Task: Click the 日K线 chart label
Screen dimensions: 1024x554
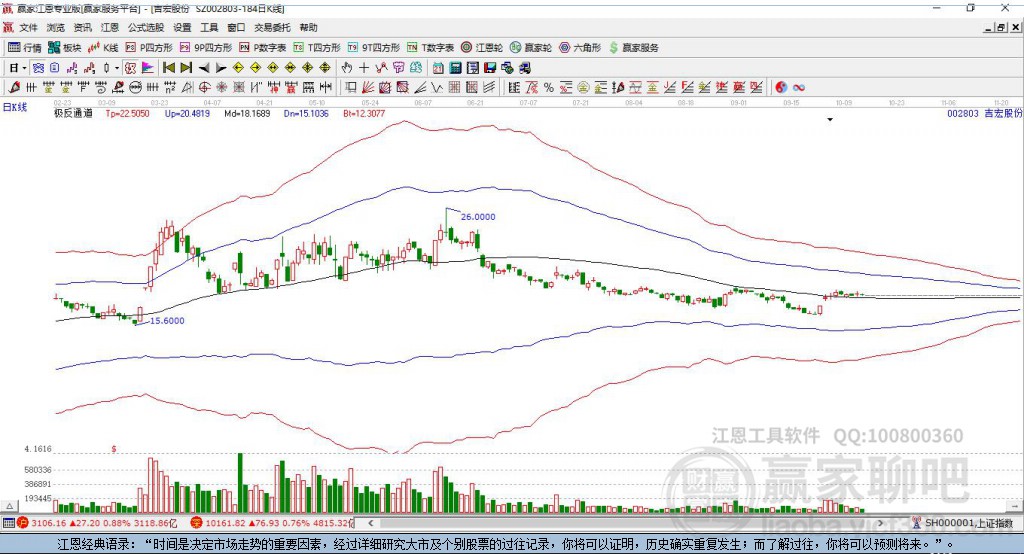Action: [15, 107]
